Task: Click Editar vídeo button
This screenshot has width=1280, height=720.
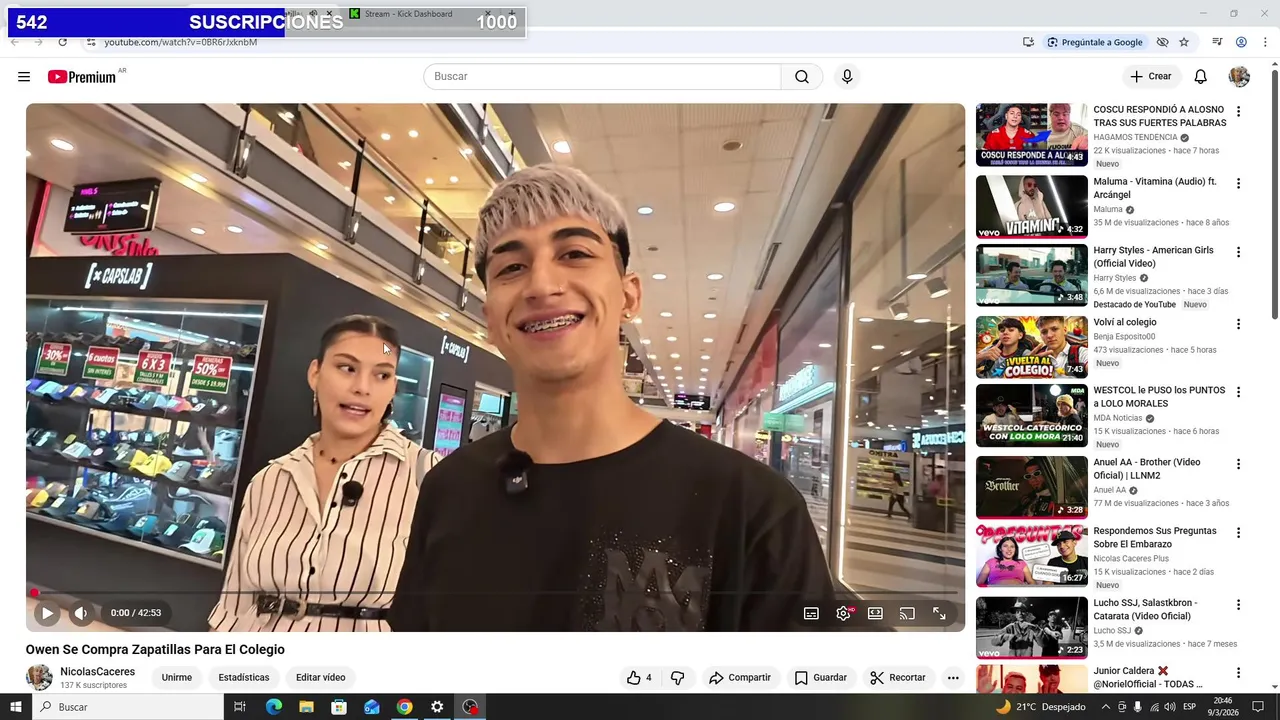Action: [x=320, y=678]
